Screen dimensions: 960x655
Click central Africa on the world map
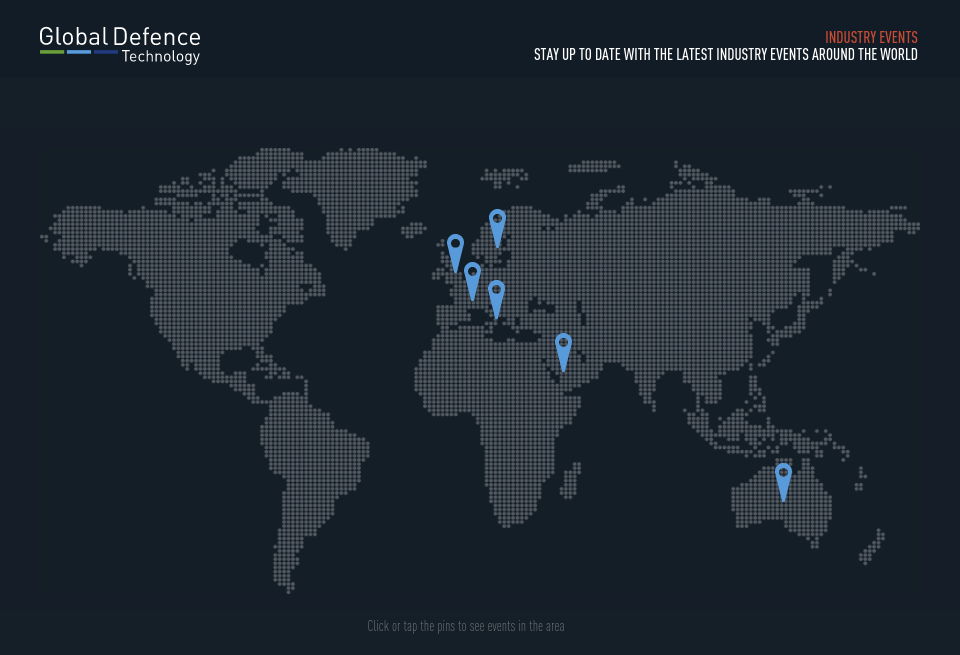click(x=510, y=420)
